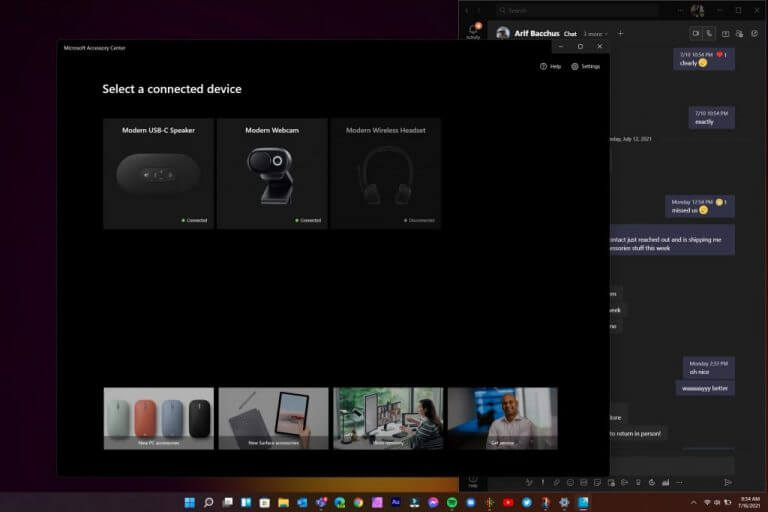The image size is (768, 512).
Task: Open Windows Search from the taskbar
Action: pos(209,502)
